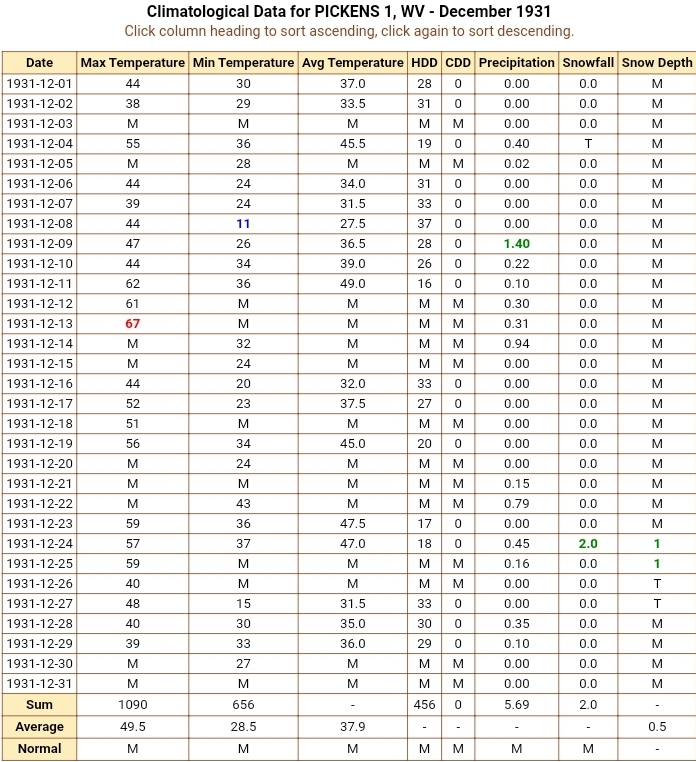Click the 1931-12-31 date cell
Screen dimensions: 696x762
pos(39,683)
